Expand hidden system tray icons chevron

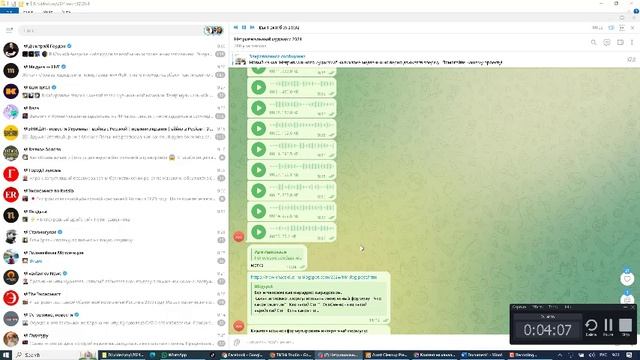click(560, 355)
